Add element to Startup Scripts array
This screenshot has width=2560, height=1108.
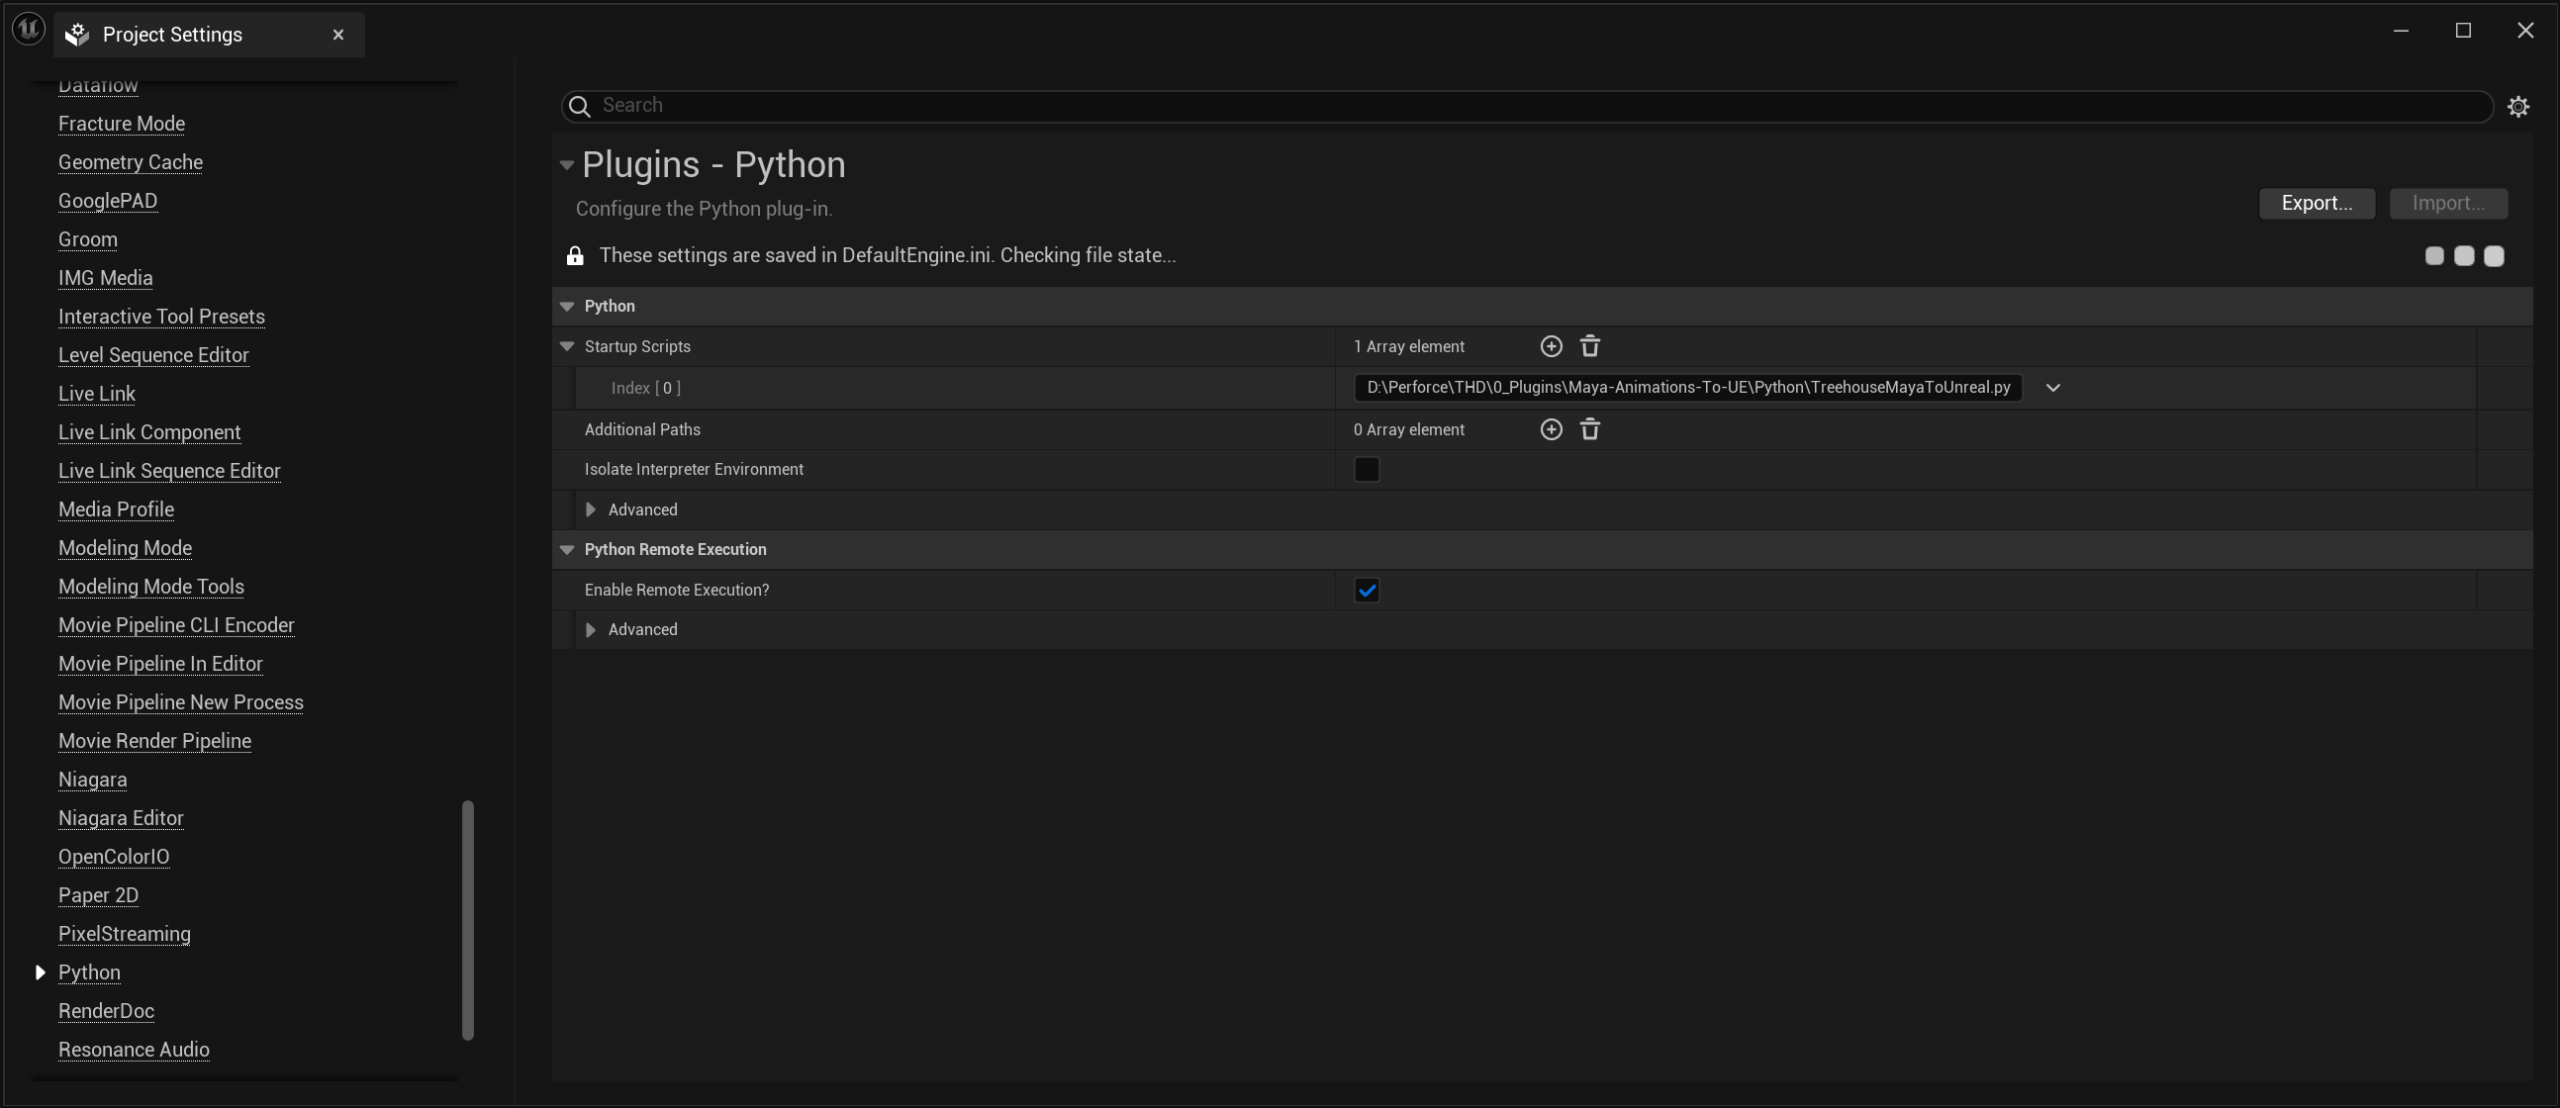pyautogui.click(x=1551, y=346)
